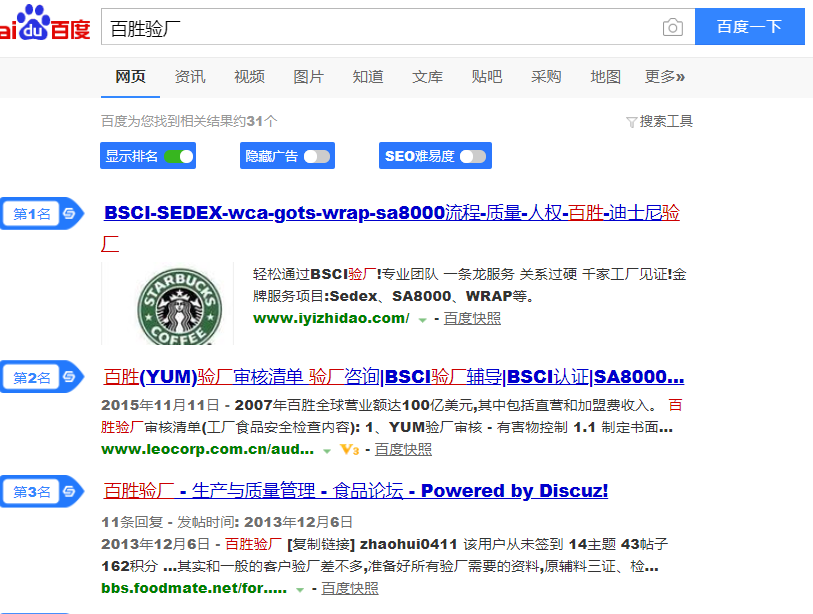The height and width of the screenshot is (614, 813).
Task: Switch to the 视频 tab
Action: tap(249, 77)
